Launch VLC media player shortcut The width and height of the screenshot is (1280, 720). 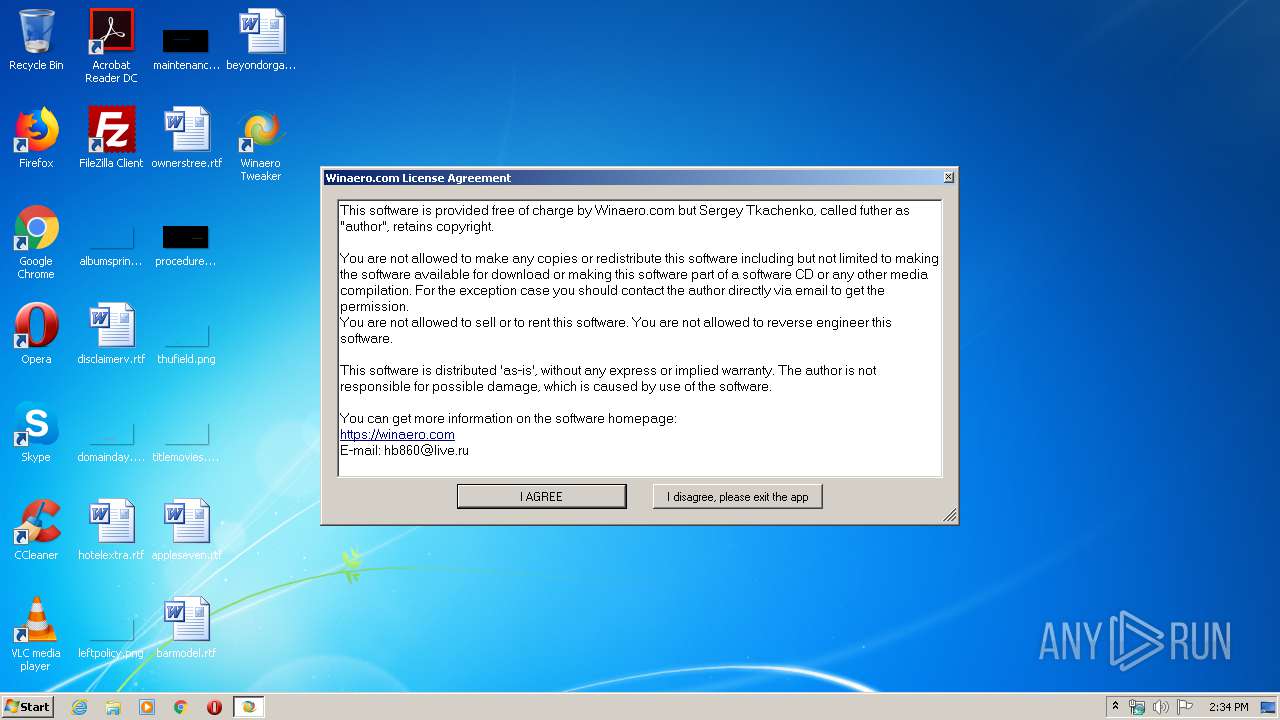[36, 635]
